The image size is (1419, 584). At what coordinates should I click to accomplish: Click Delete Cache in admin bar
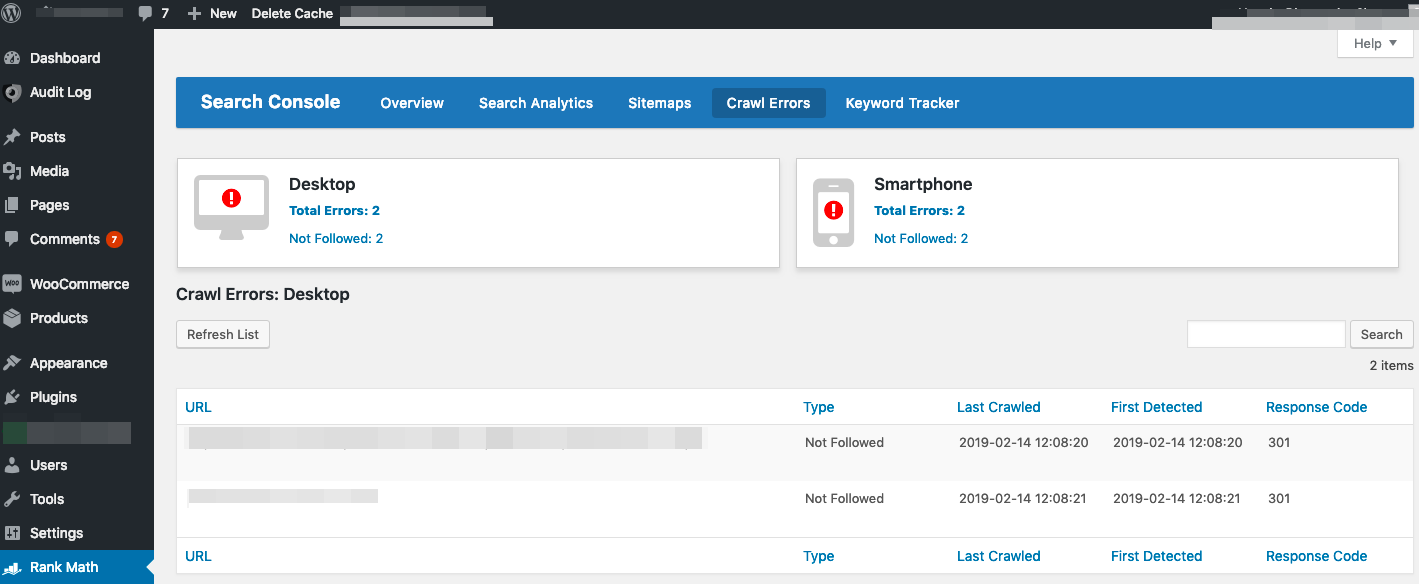(292, 14)
